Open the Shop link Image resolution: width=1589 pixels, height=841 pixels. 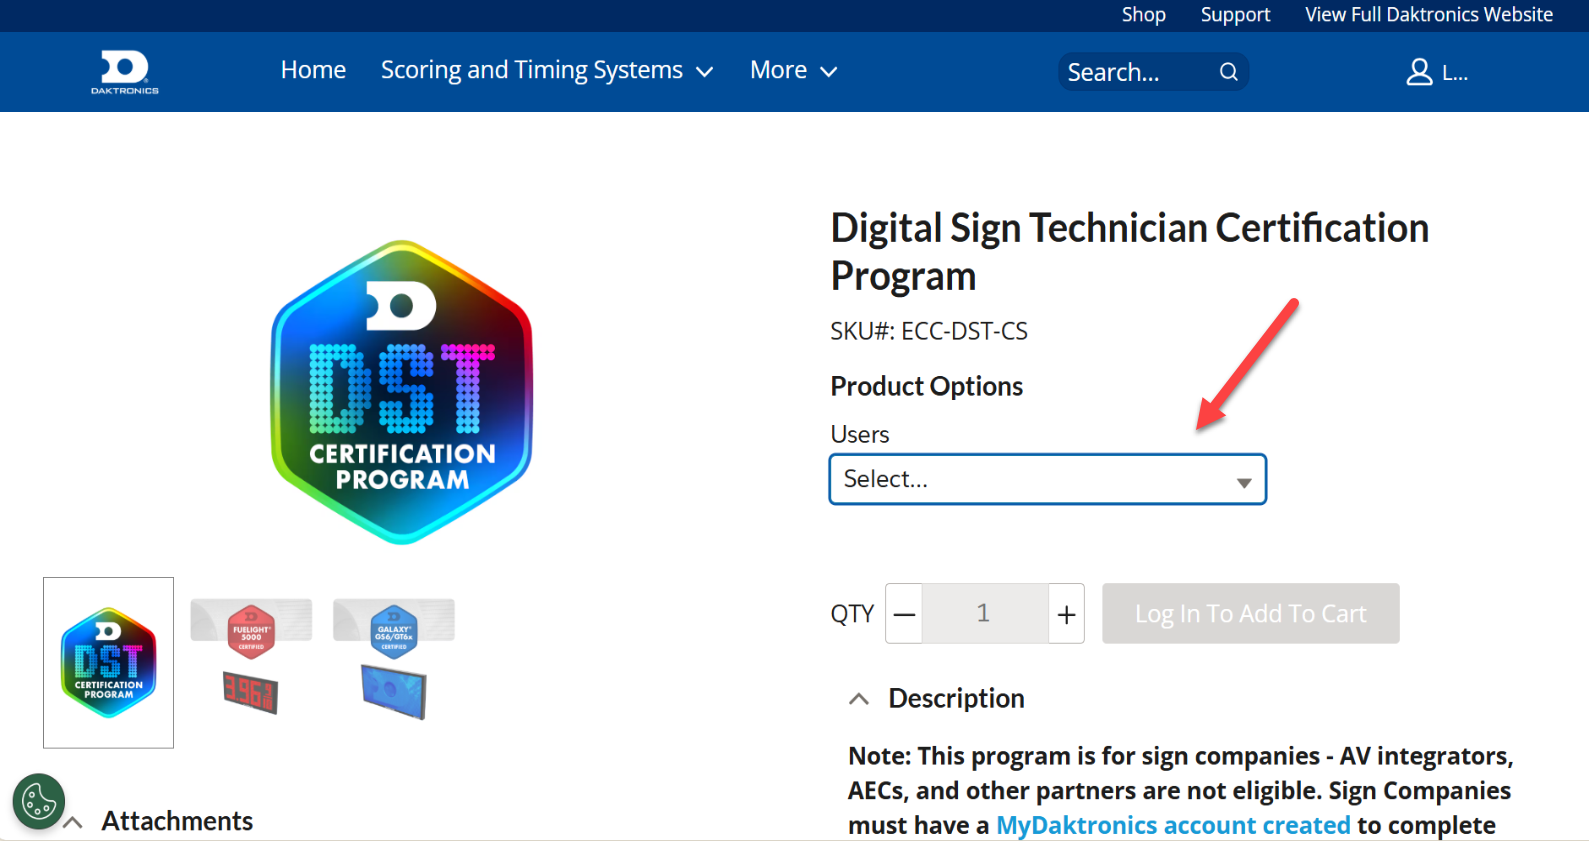1143,15
